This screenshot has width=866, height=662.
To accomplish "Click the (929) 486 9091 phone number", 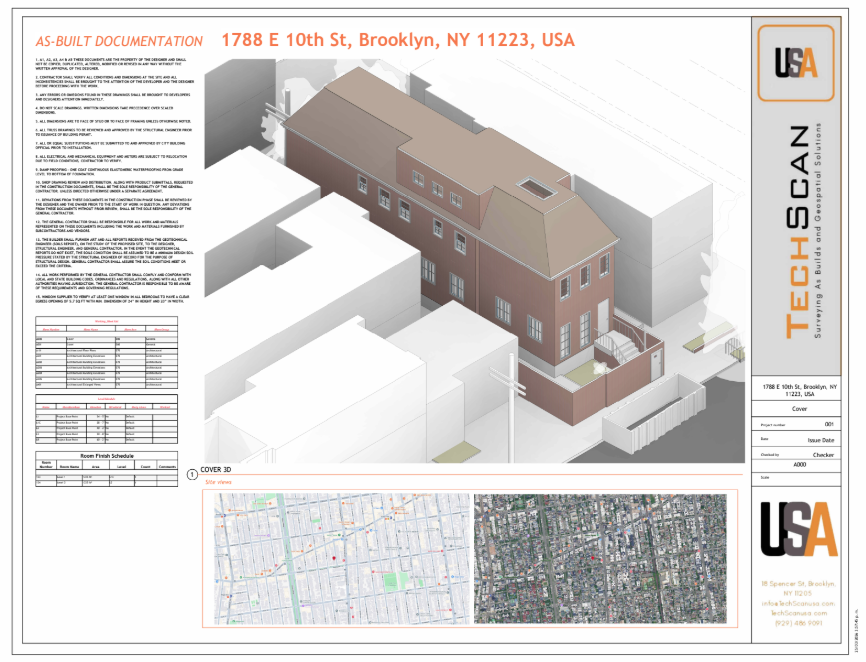I will 797,624.
